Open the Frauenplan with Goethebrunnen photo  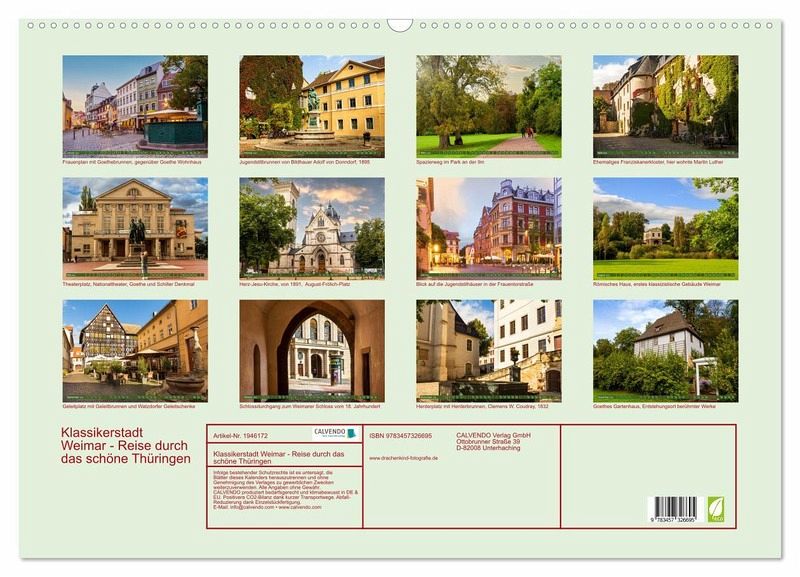[x=135, y=106]
